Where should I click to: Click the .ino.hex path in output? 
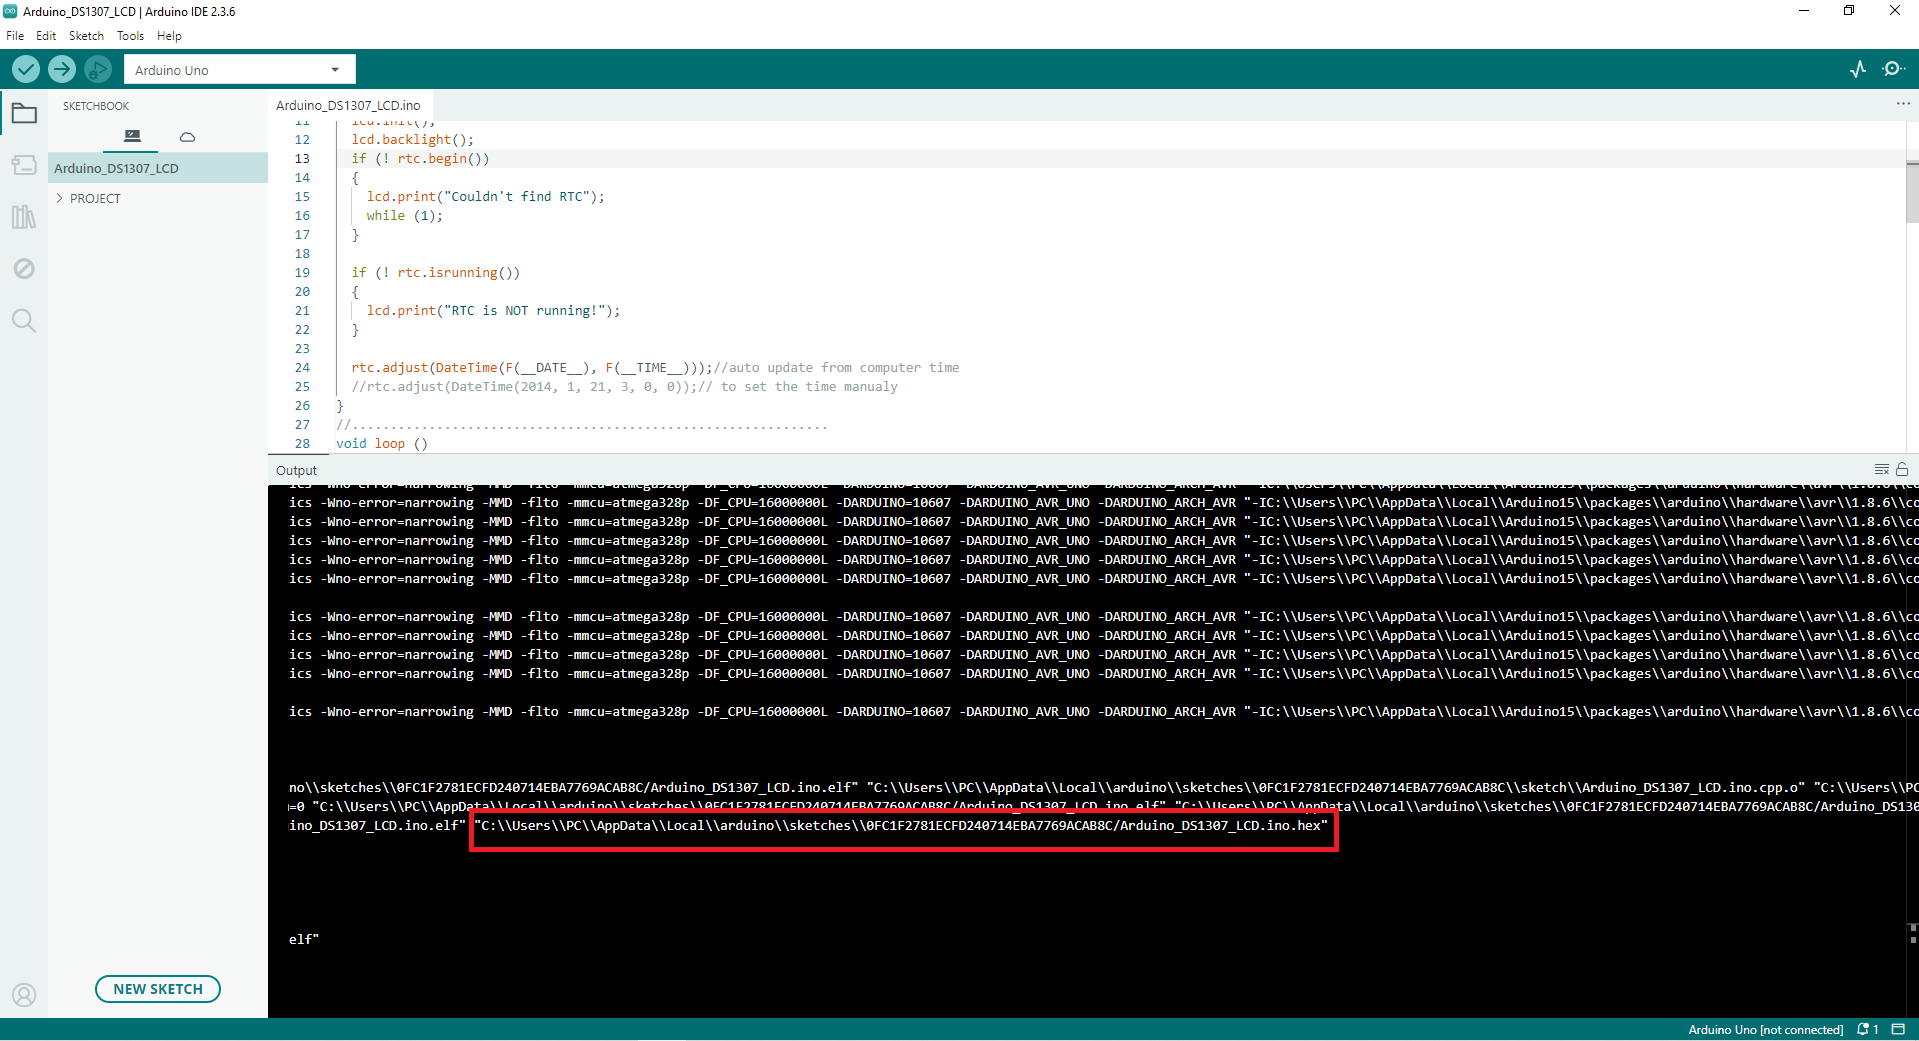[902, 826]
